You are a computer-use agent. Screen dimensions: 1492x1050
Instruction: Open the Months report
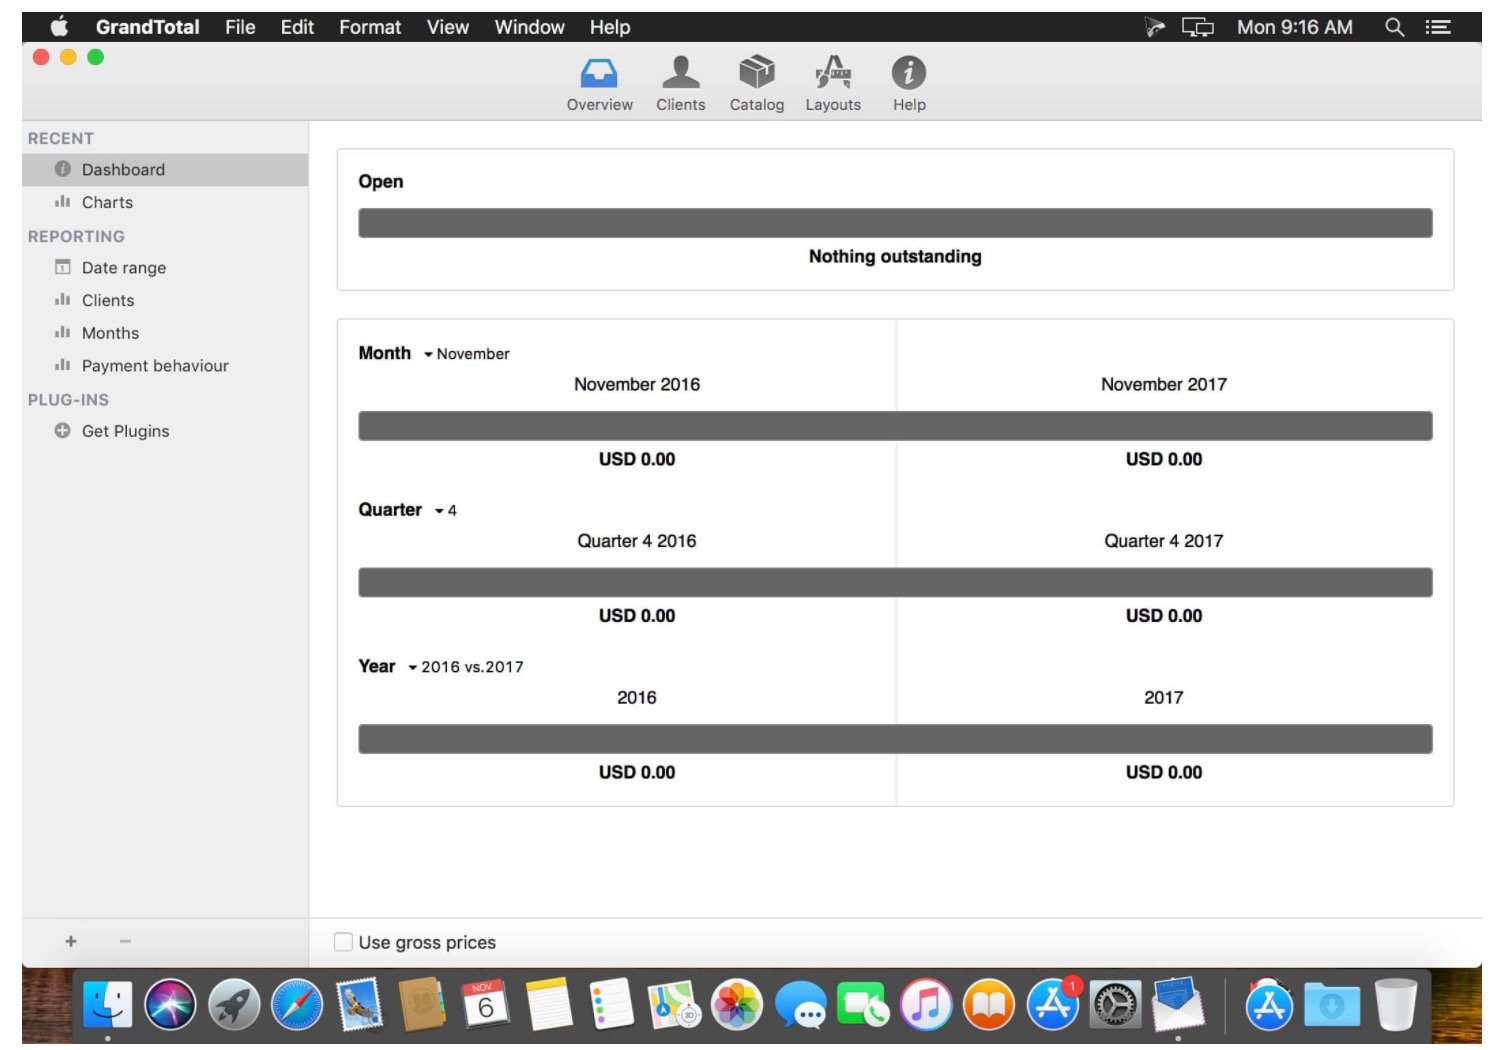pos(165,334)
